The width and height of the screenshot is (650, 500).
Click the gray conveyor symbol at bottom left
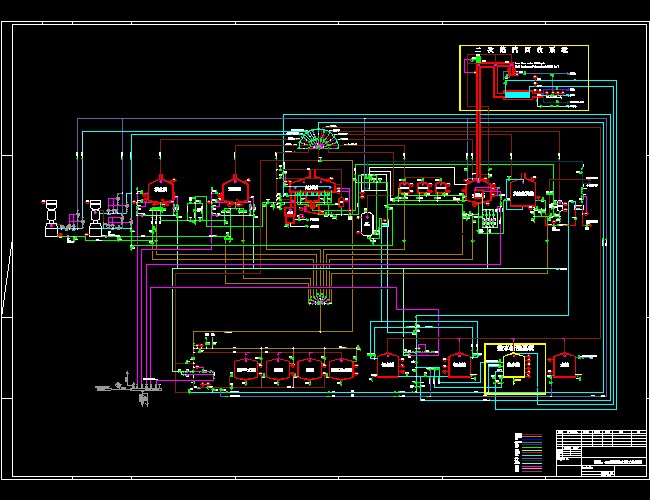tap(129, 387)
